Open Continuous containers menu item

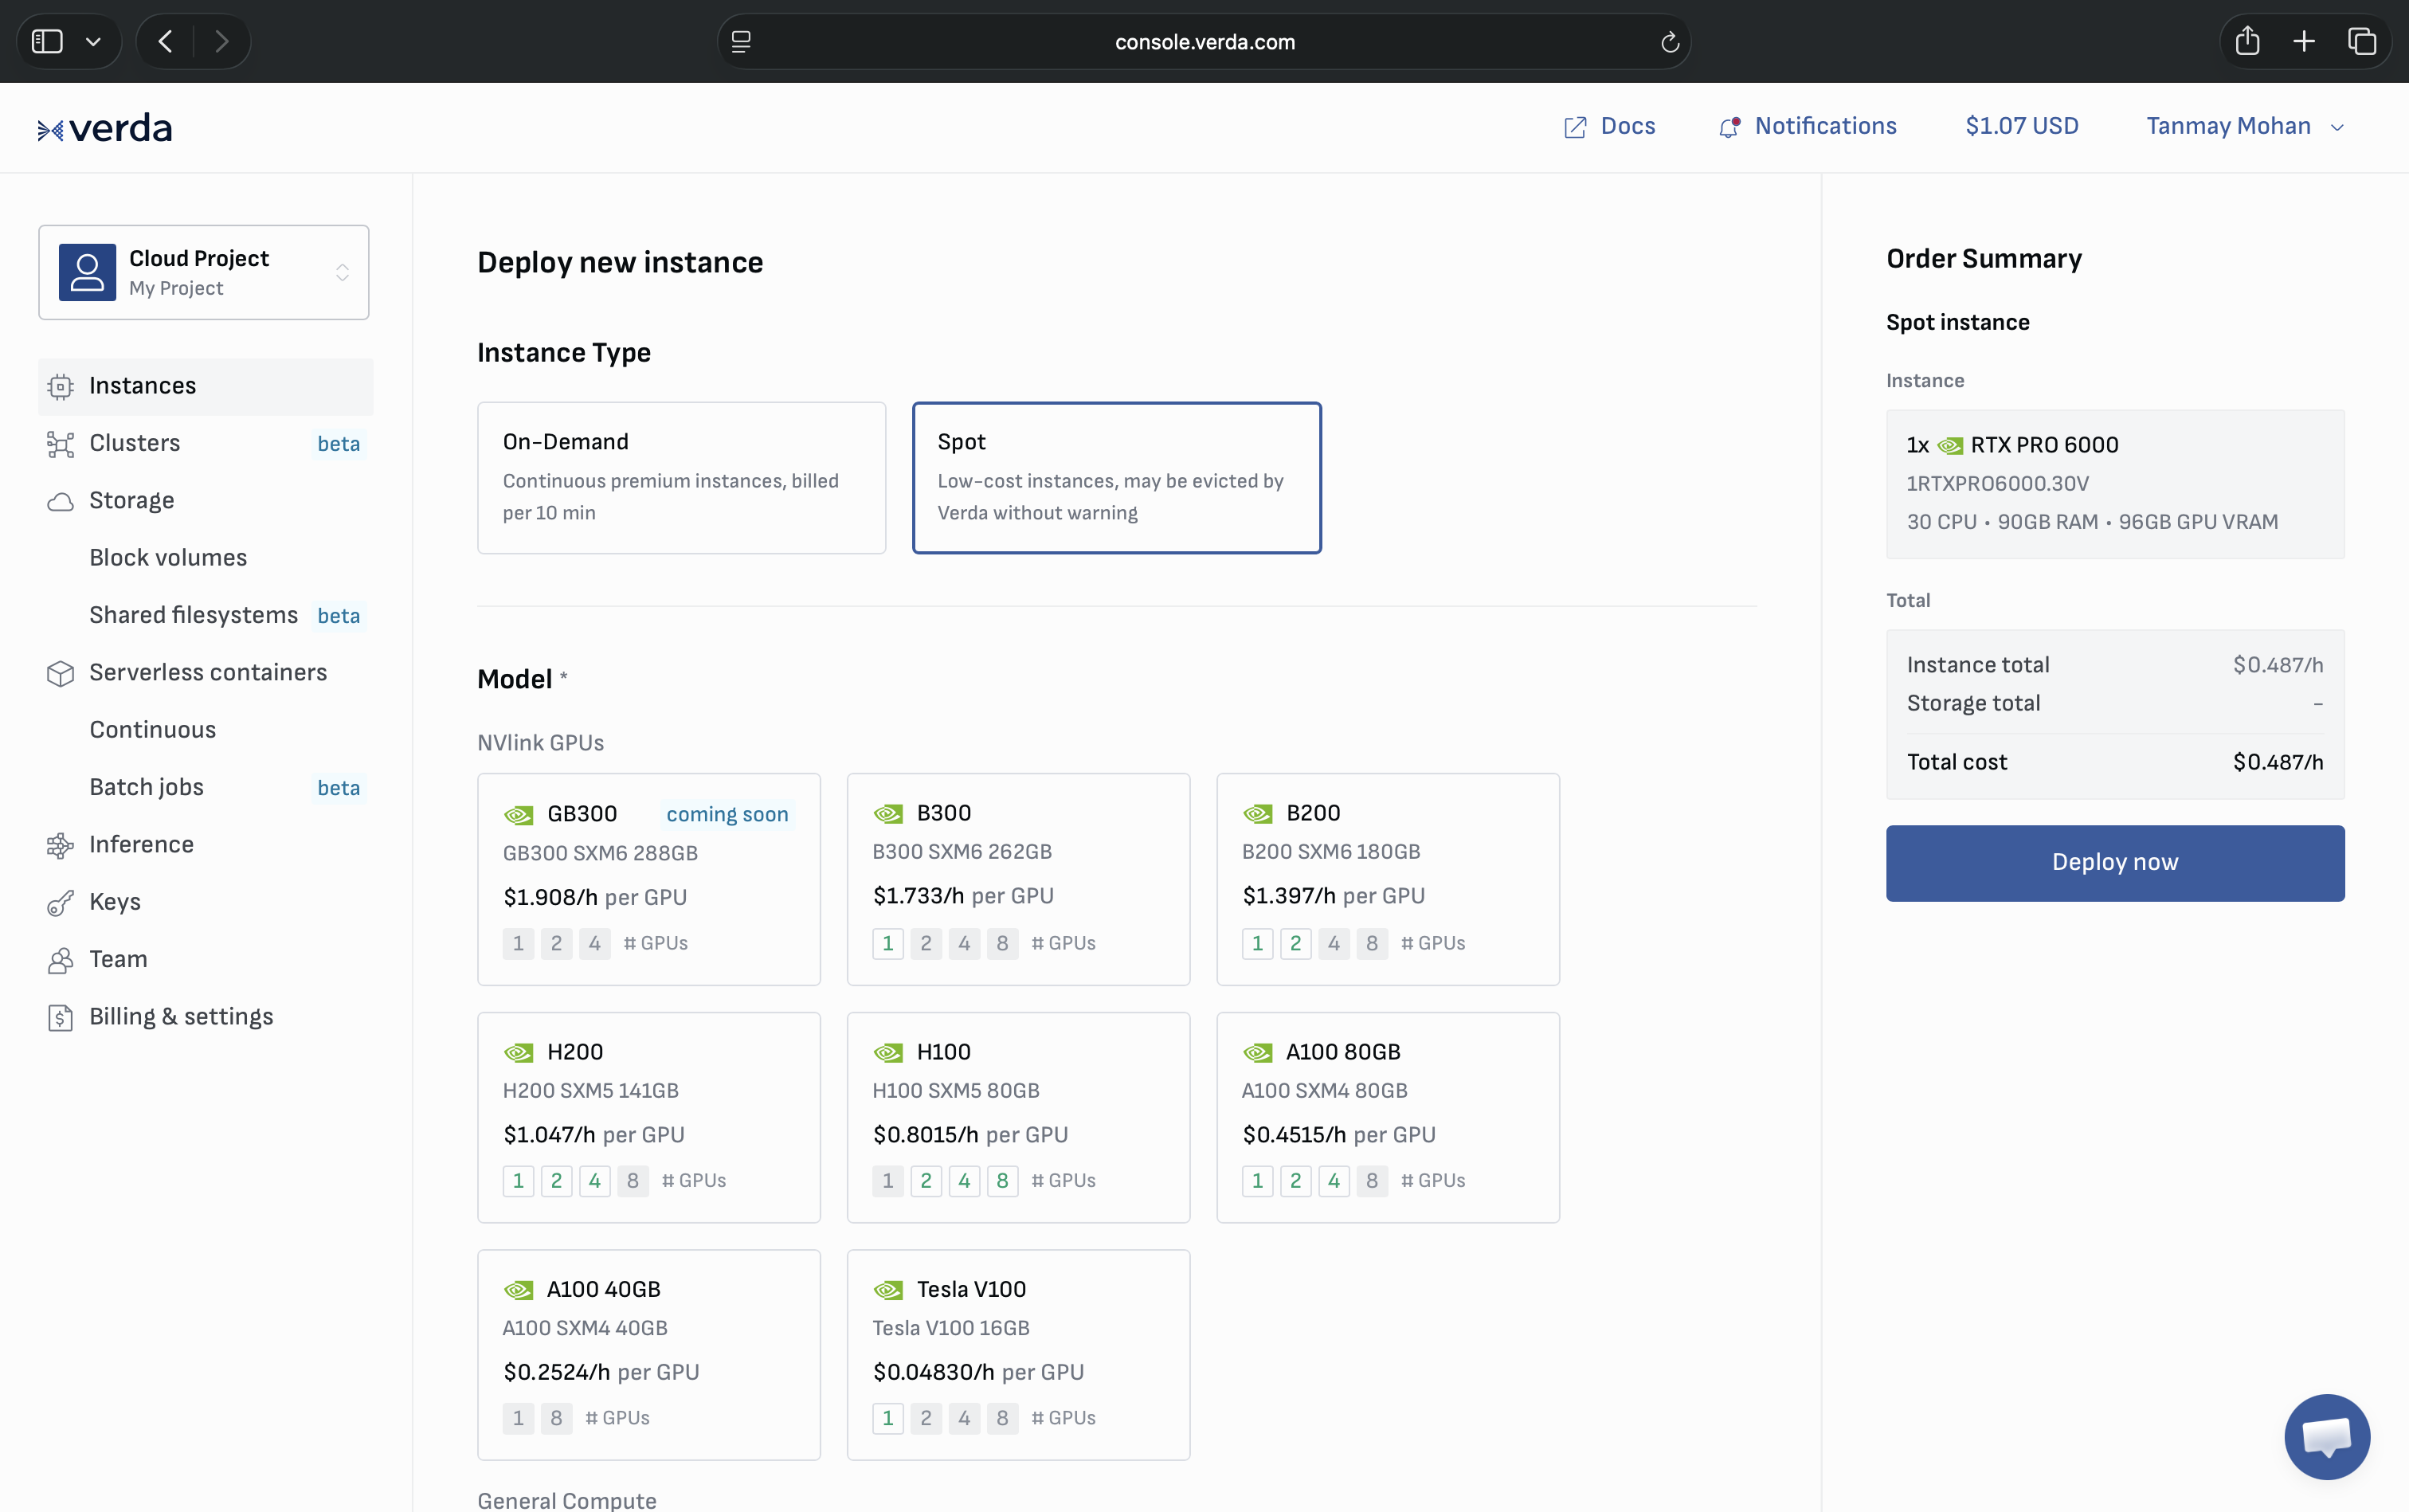pos(152,730)
